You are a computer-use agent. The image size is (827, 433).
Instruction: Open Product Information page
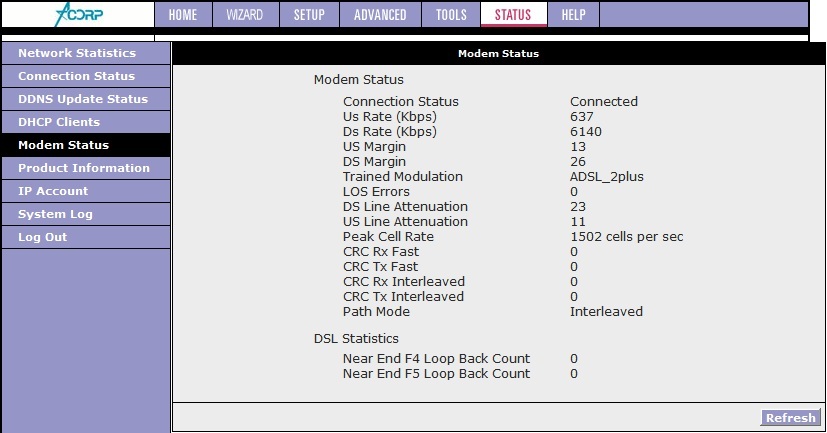click(85, 168)
